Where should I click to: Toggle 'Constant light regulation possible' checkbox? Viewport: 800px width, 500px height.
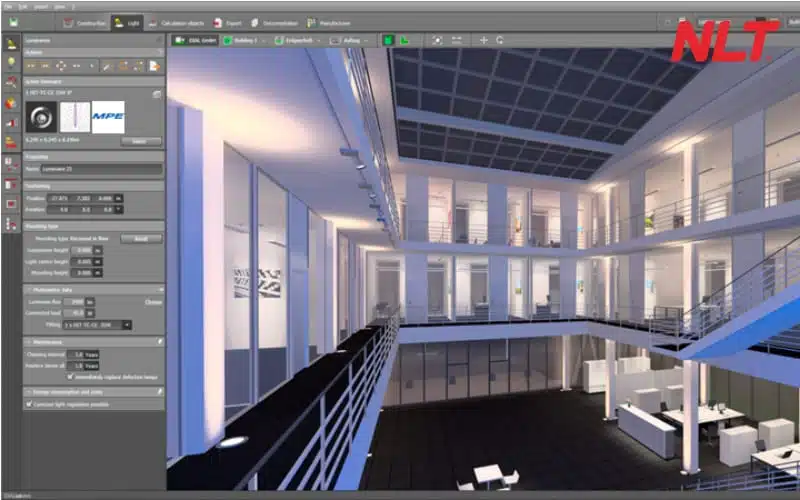tap(28, 405)
